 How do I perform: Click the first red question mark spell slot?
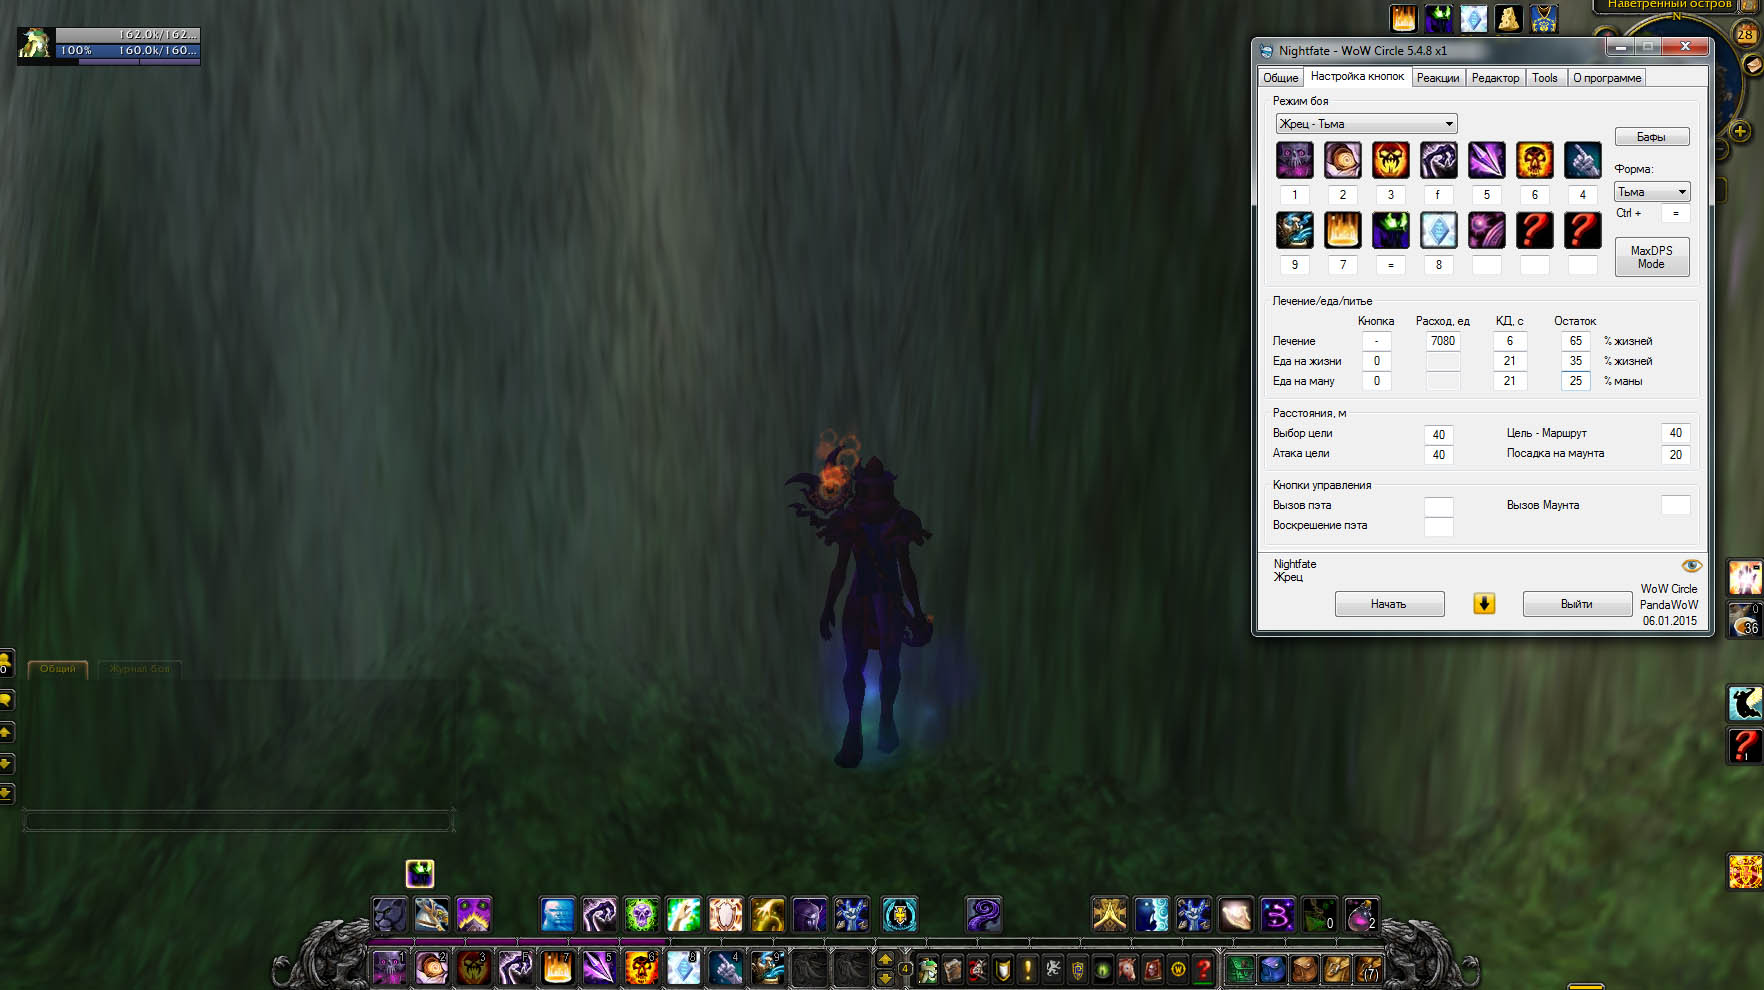(1534, 230)
